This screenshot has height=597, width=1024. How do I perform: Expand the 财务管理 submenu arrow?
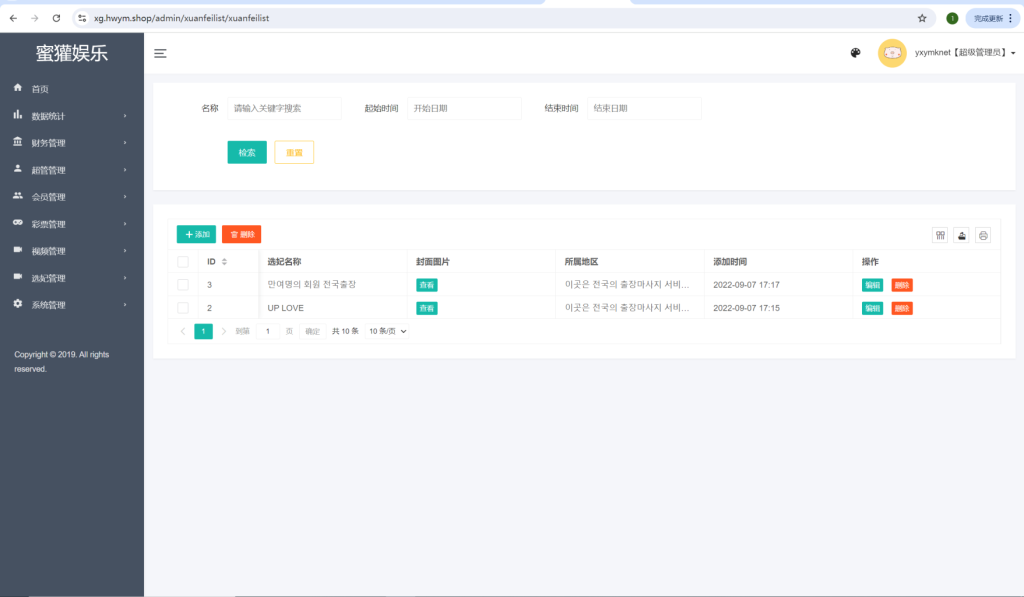point(125,143)
